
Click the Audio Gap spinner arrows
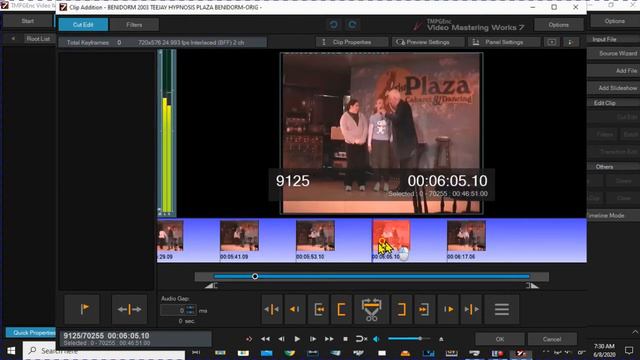(x=191, y=311)
